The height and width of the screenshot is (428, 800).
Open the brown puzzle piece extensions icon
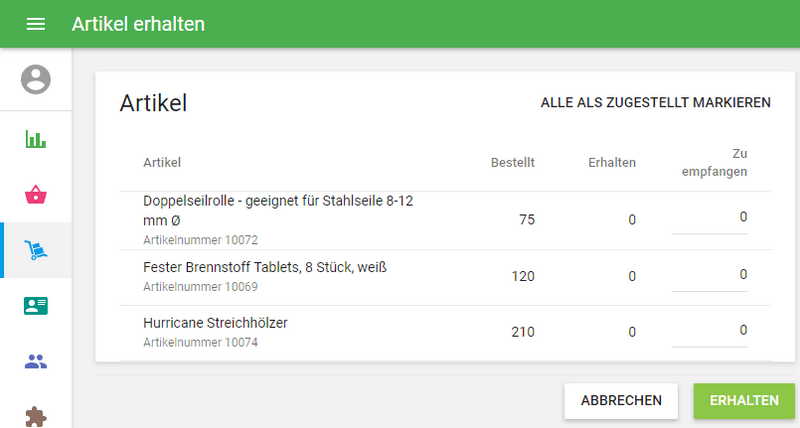point(36,415)
